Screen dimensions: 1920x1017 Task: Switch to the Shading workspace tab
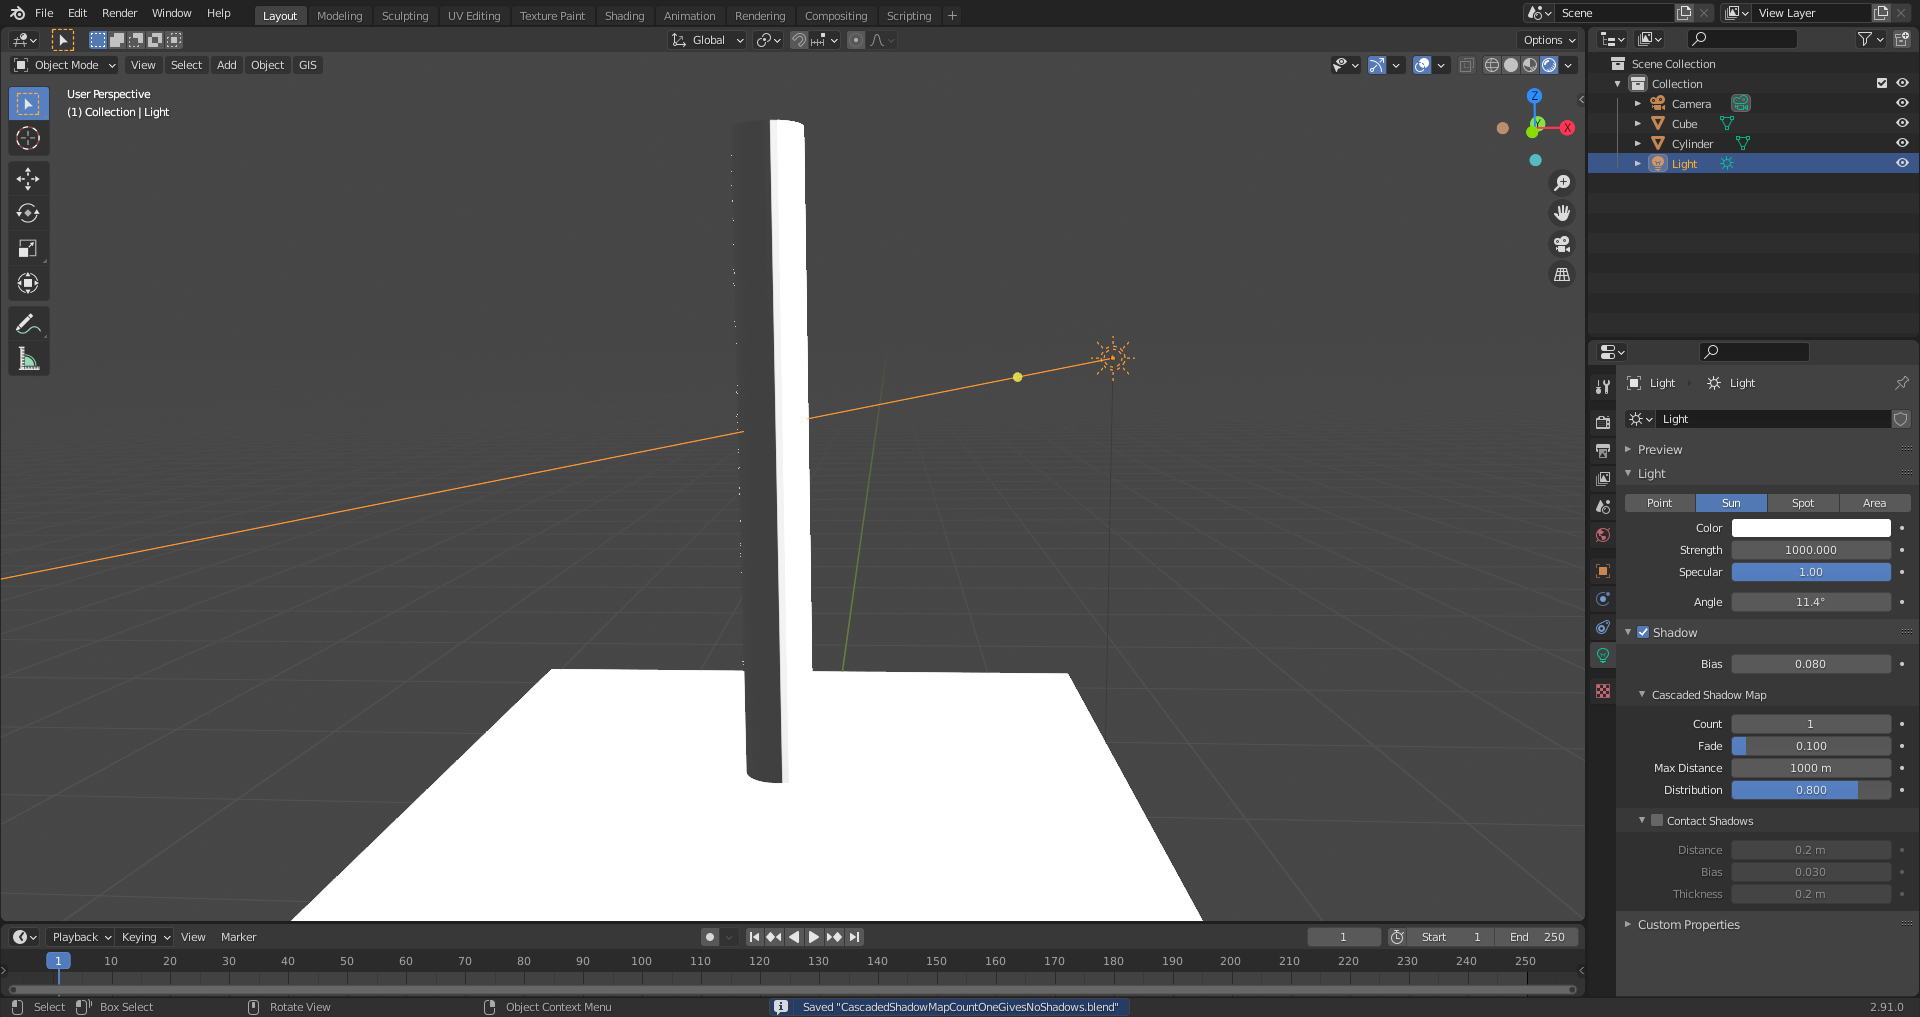coord(624,15)
